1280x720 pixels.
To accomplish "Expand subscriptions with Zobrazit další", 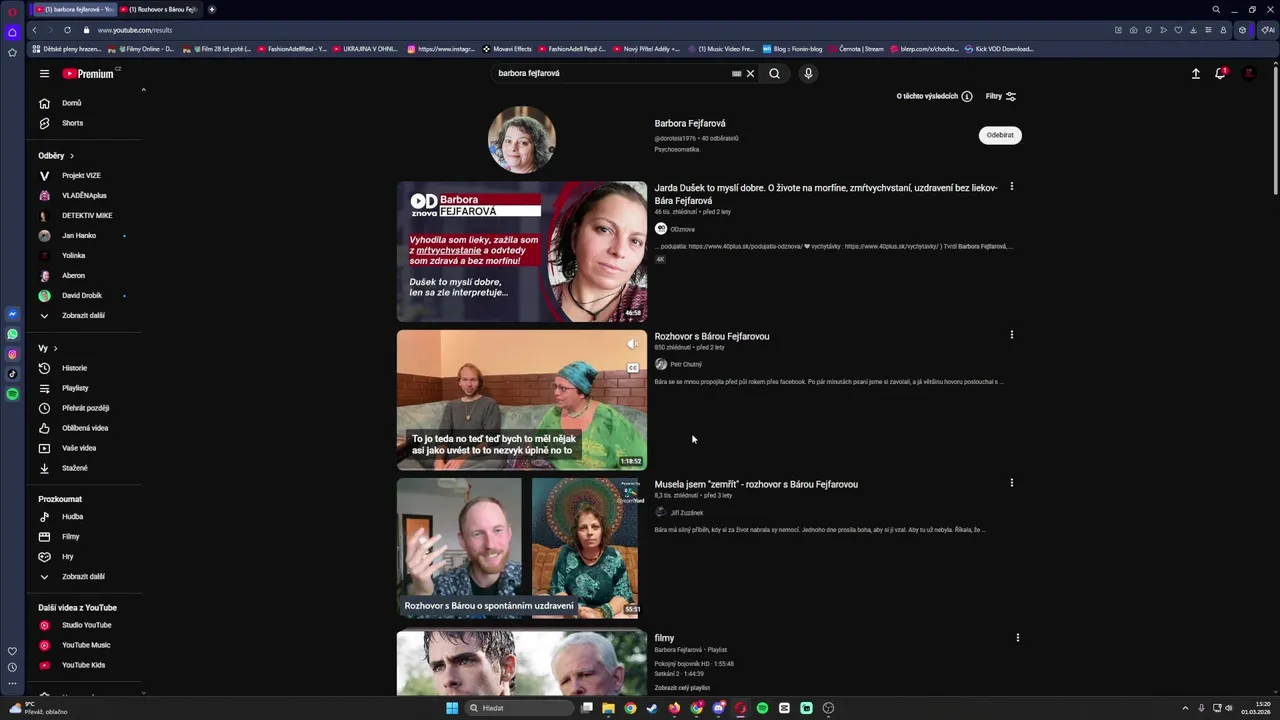I will point(84,316).
